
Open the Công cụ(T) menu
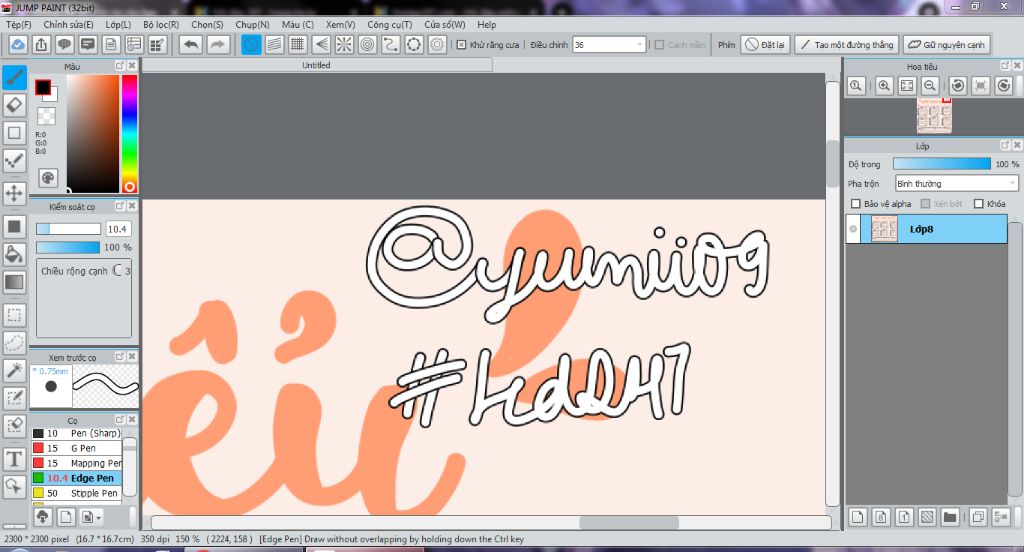tap(389, 24)
